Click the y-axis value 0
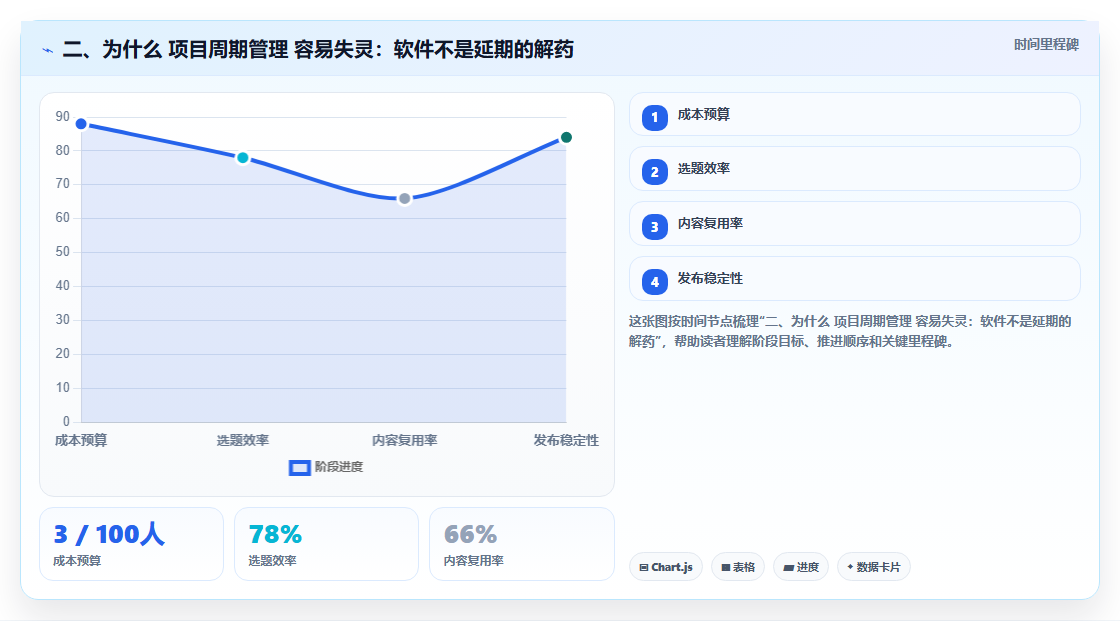The height and width of the screenshot is (621, 1120). point(66,422)
